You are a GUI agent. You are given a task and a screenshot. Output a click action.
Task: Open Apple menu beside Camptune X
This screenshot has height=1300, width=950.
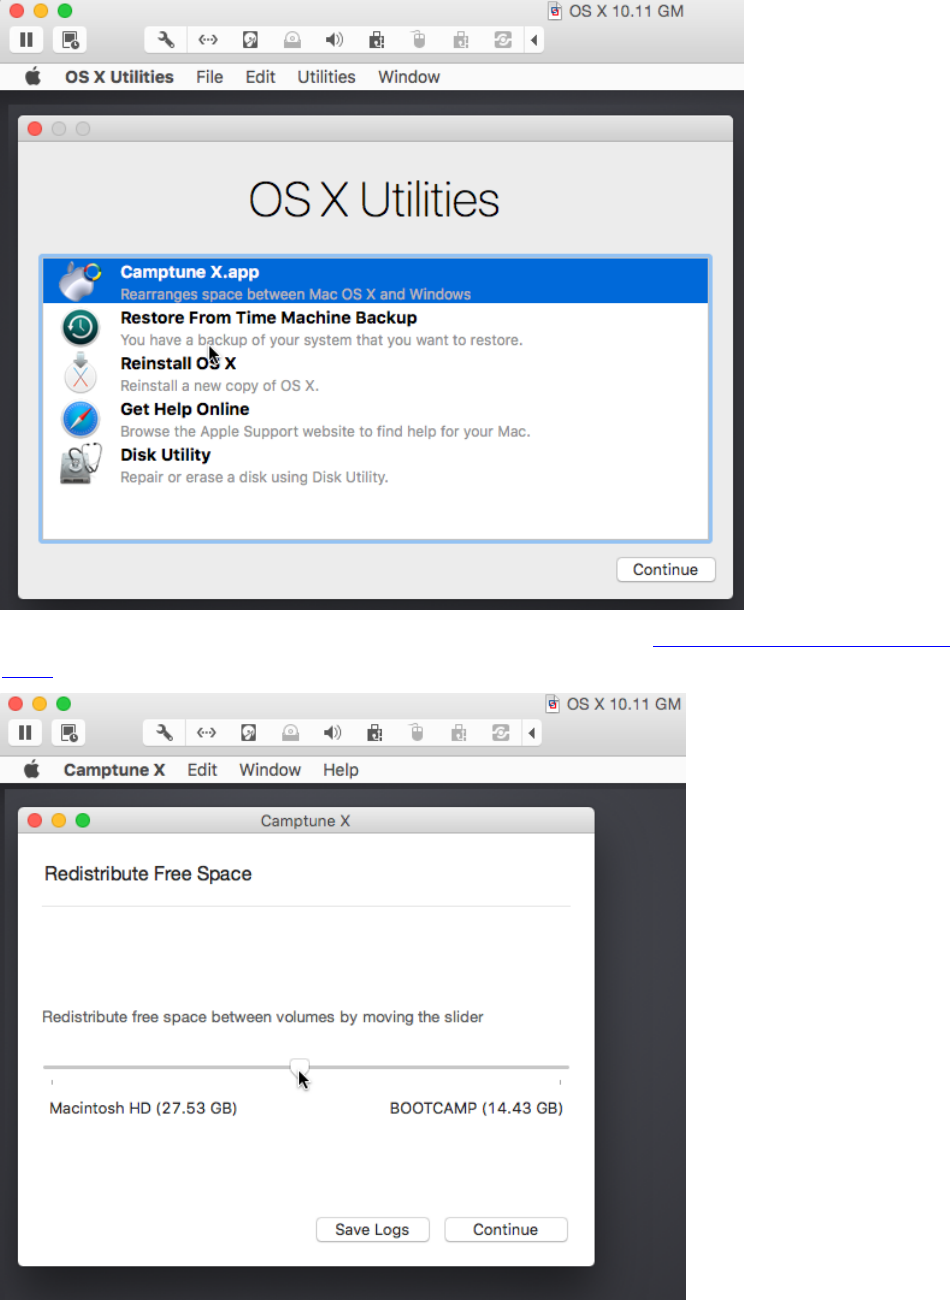(x=32, y=770)
